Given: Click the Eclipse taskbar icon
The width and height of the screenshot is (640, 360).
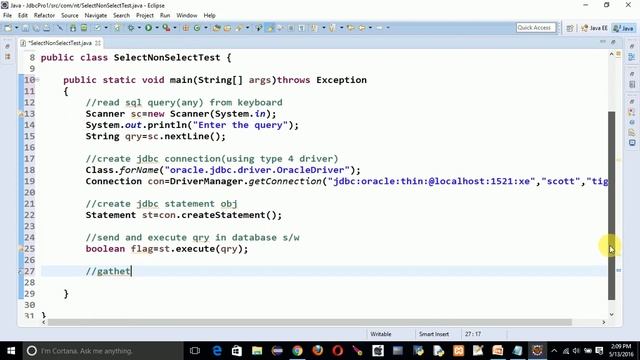Looking at the screenshot, I should click(538, 351).
